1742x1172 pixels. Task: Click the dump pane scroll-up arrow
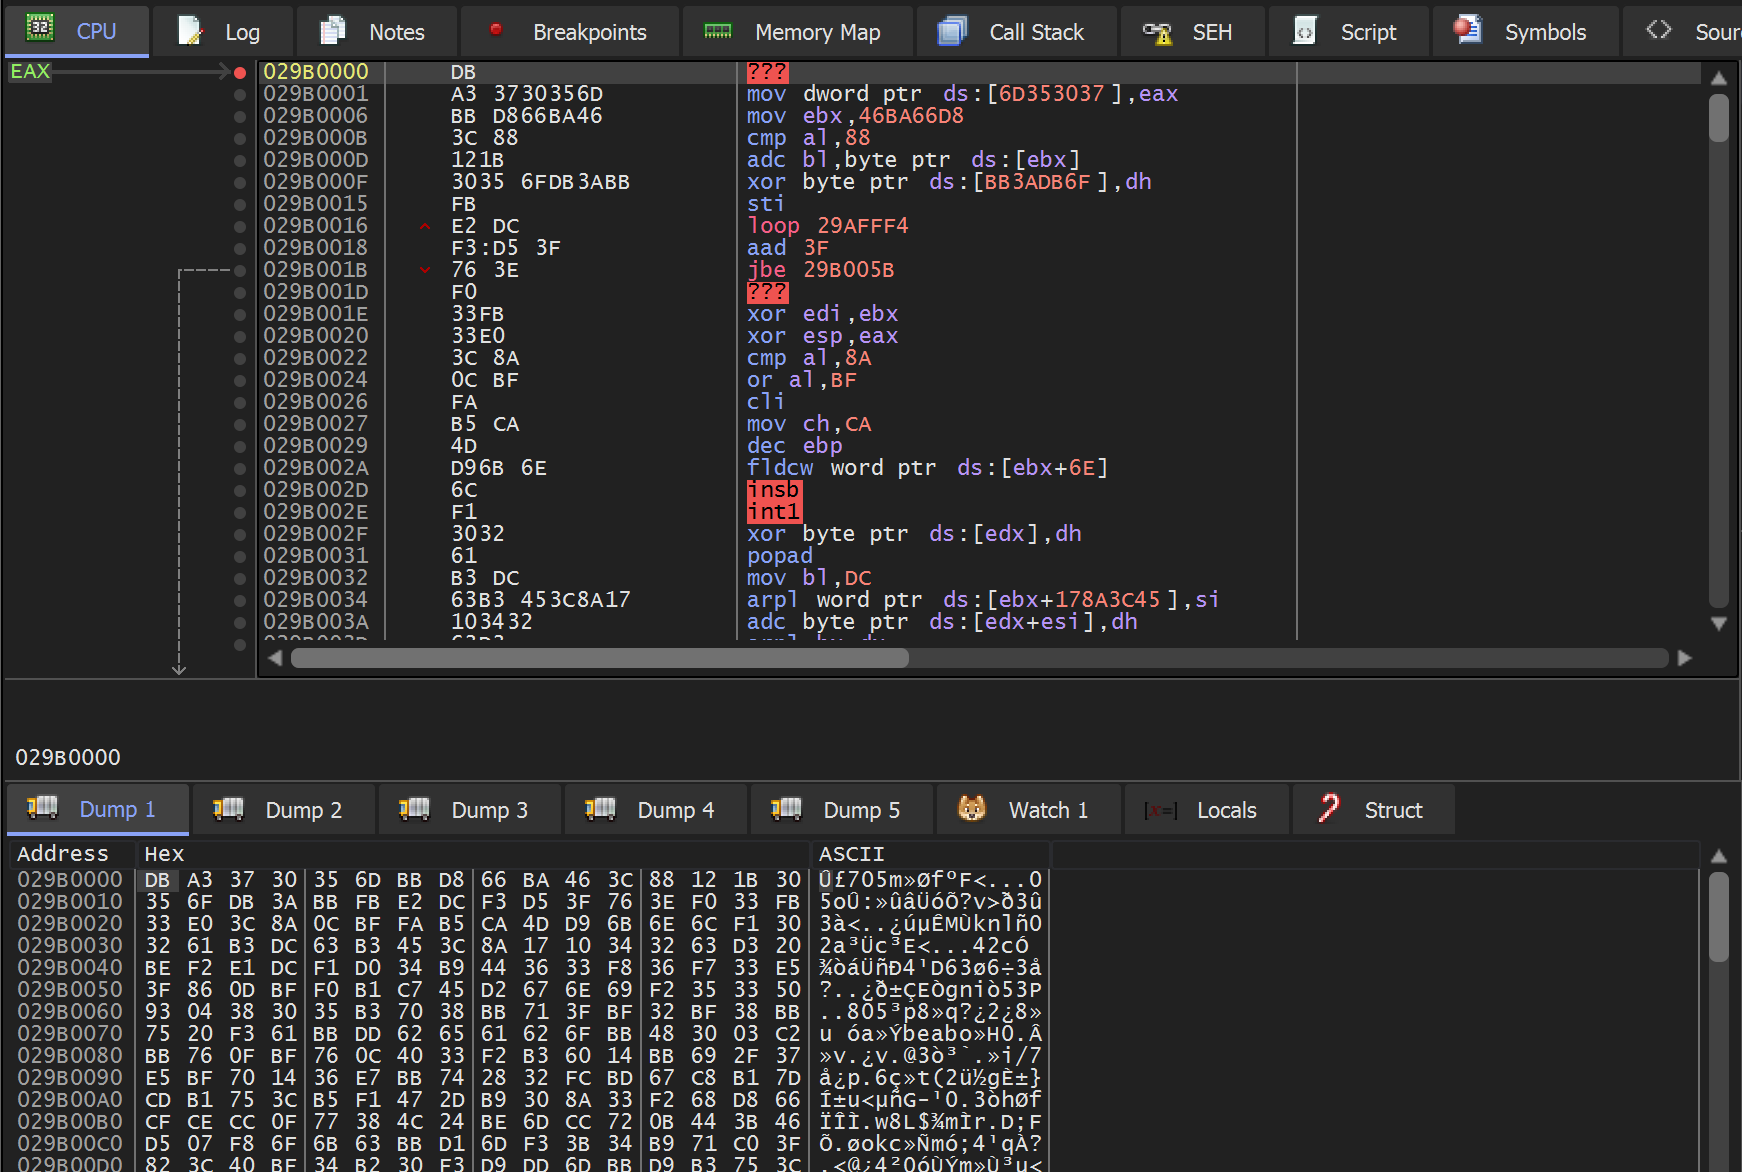coord(1719,856)
